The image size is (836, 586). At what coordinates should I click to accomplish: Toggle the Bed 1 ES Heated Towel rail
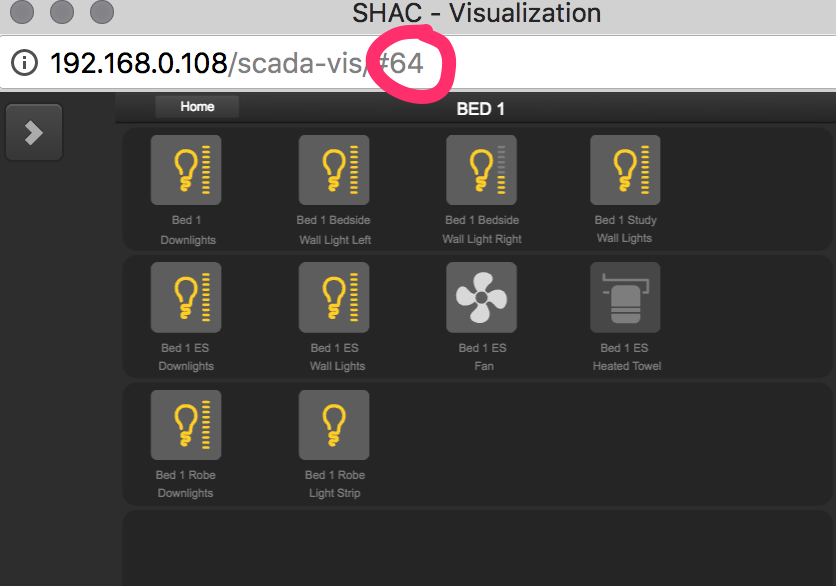coord(625,297)
